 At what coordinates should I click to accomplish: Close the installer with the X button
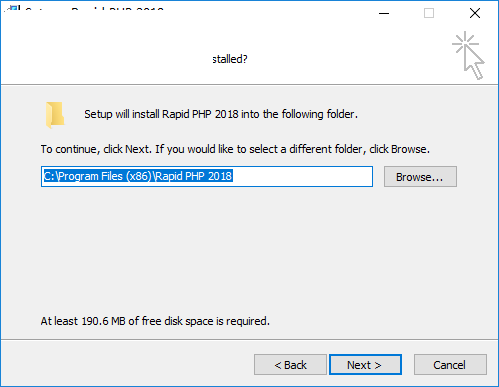coord(475,13)
